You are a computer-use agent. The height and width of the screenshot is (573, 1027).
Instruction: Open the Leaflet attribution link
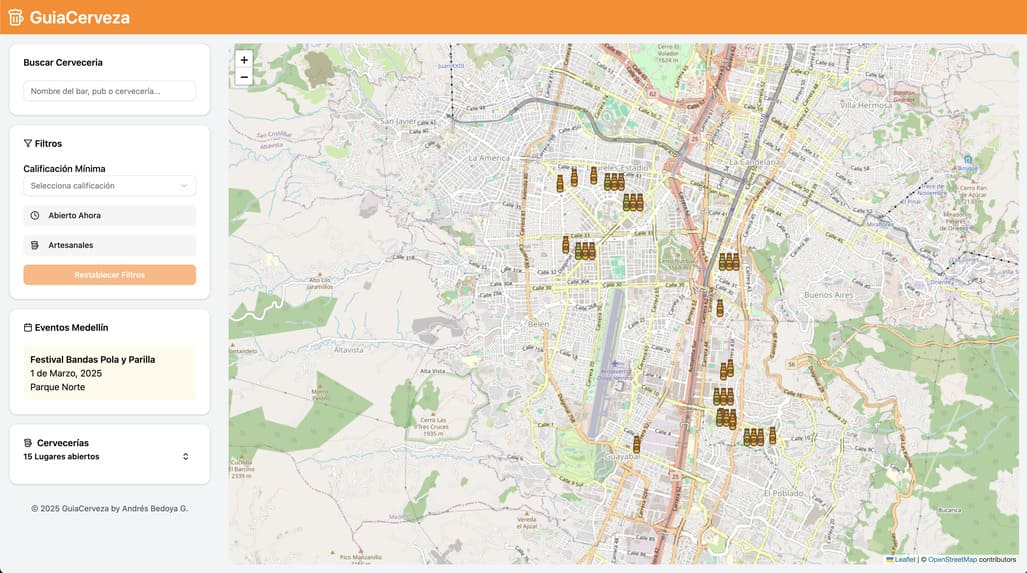pos(904,560)
